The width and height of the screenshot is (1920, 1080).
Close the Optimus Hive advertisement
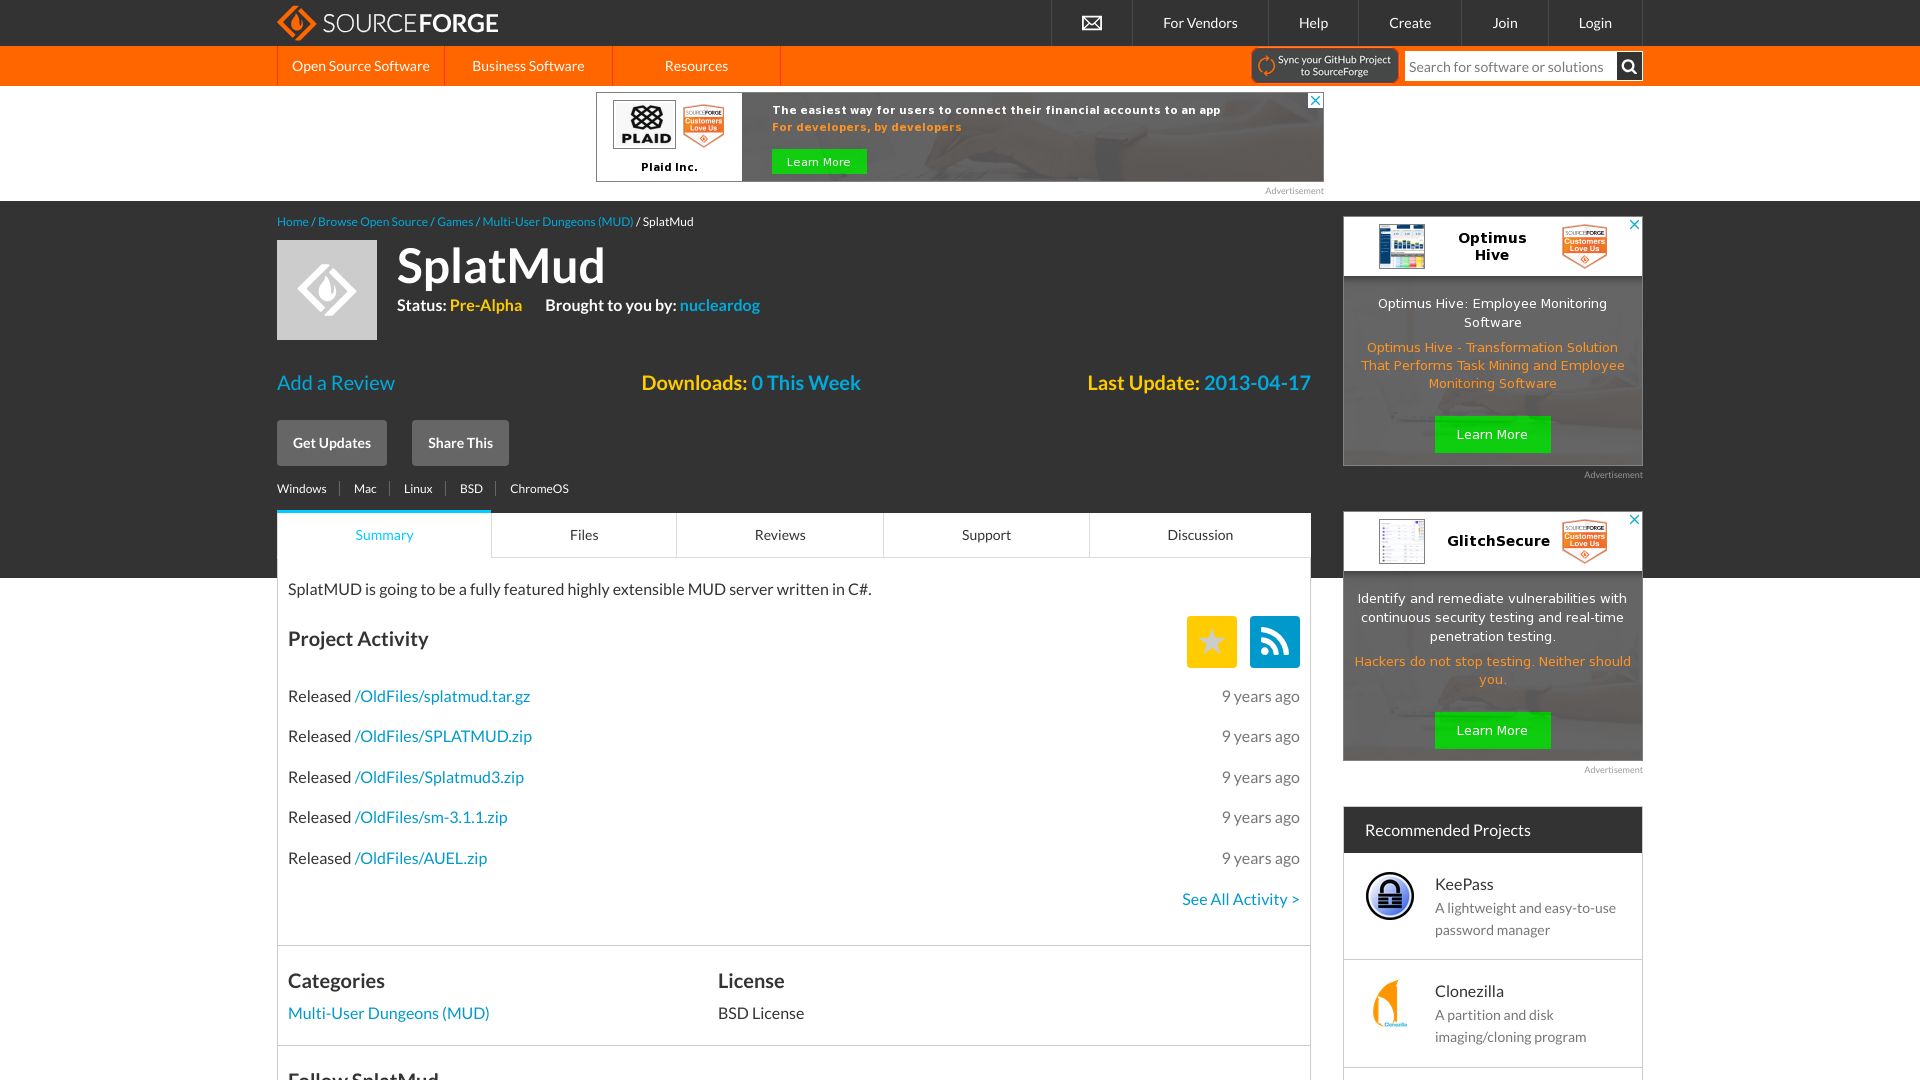pyautogui.click(x=1635, y=224)
